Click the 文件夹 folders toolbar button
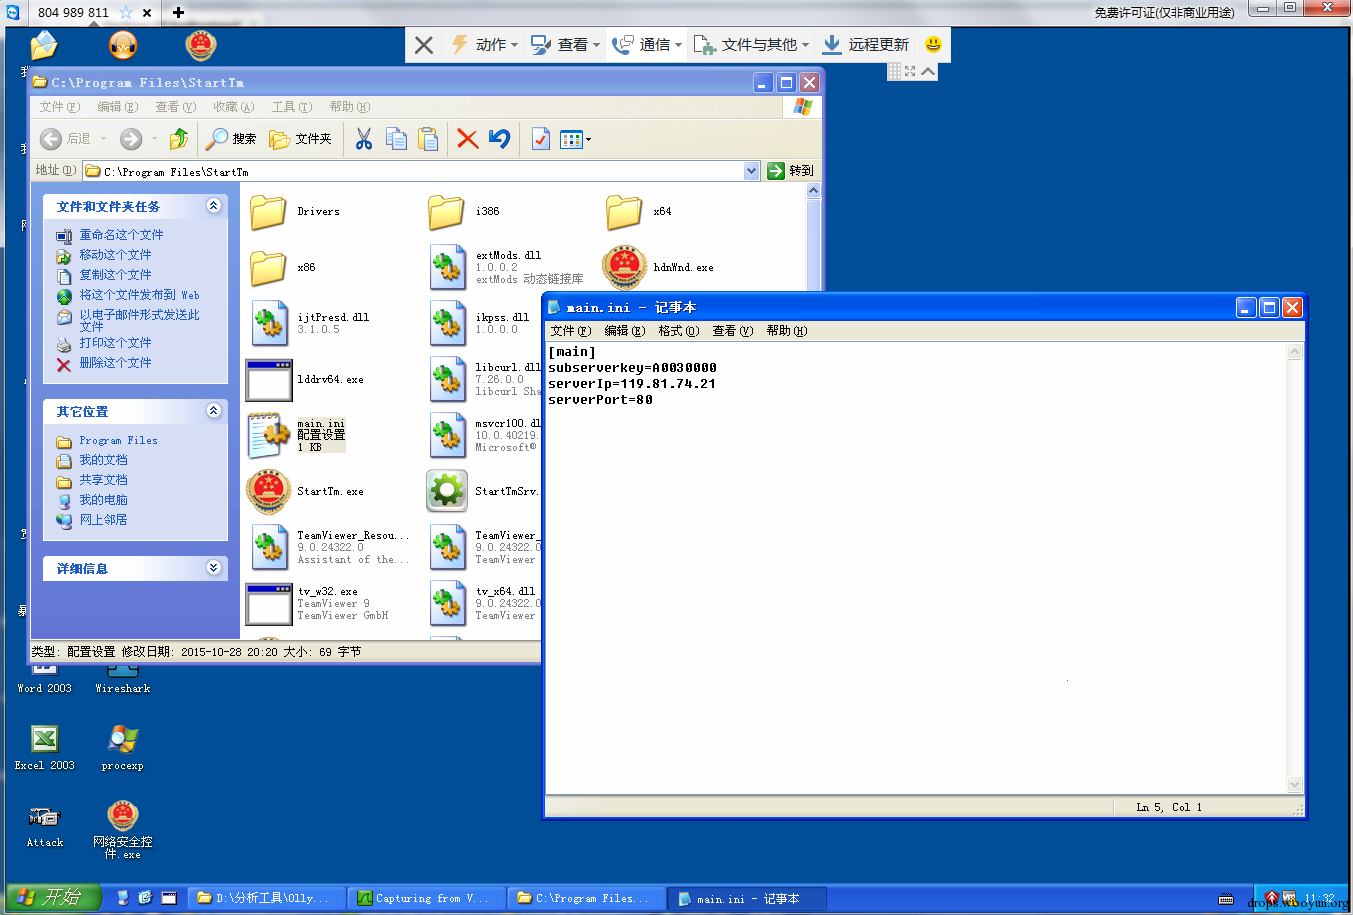Screen dimensions: 1353x915 click(x=301, y=139)
